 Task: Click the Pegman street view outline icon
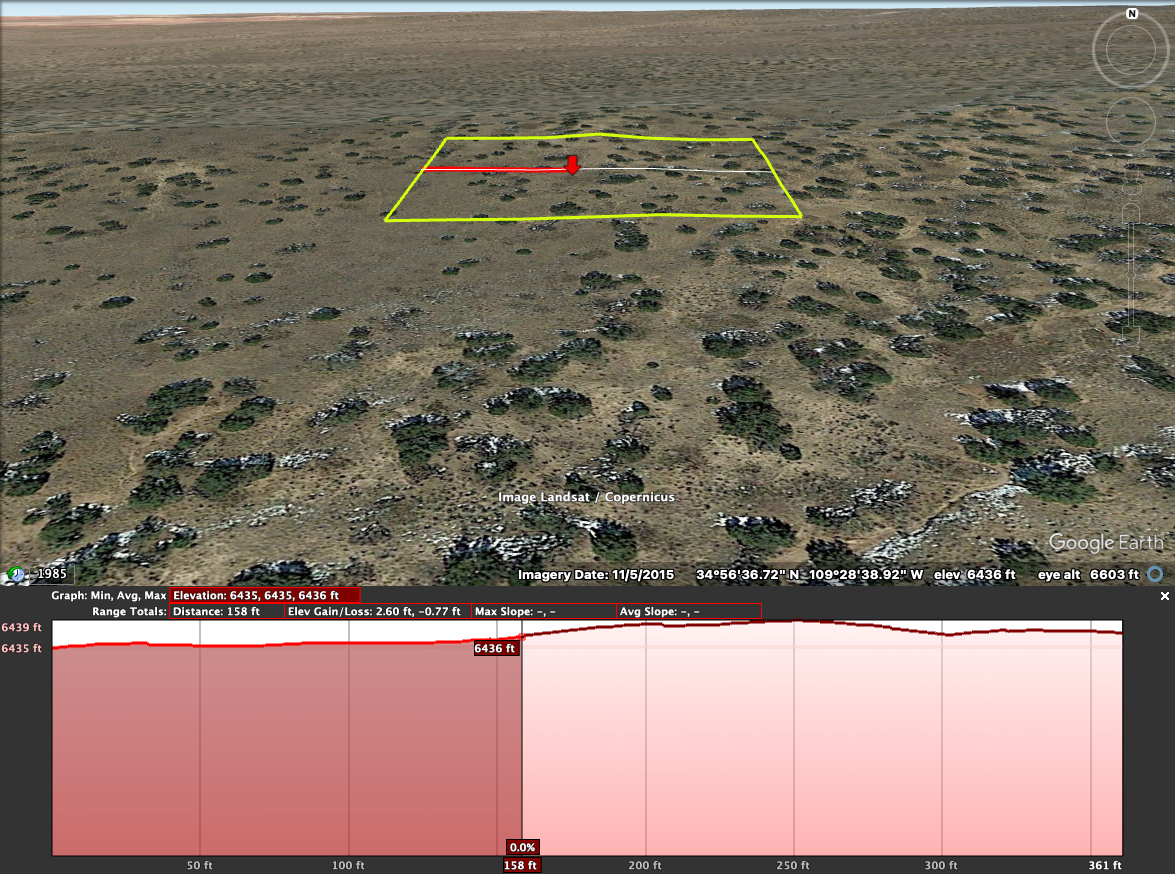pos(1131,175)
